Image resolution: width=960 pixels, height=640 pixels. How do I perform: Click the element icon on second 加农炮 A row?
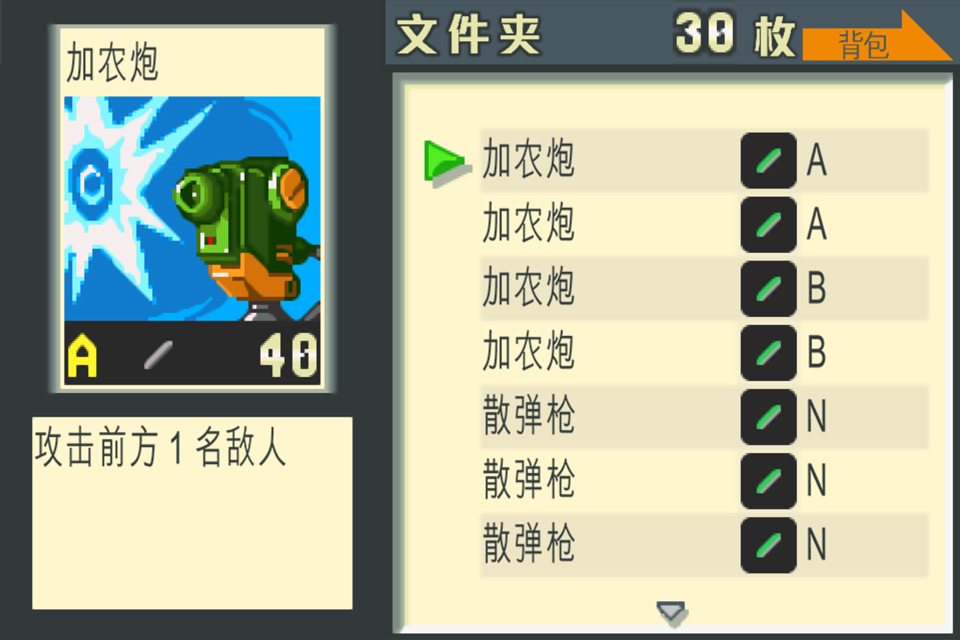coord(768,224)
